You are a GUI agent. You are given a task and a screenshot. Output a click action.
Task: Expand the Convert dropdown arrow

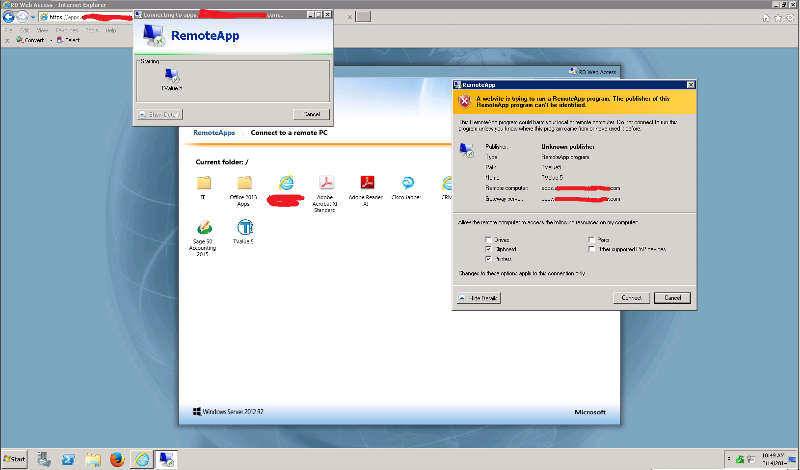51,40
